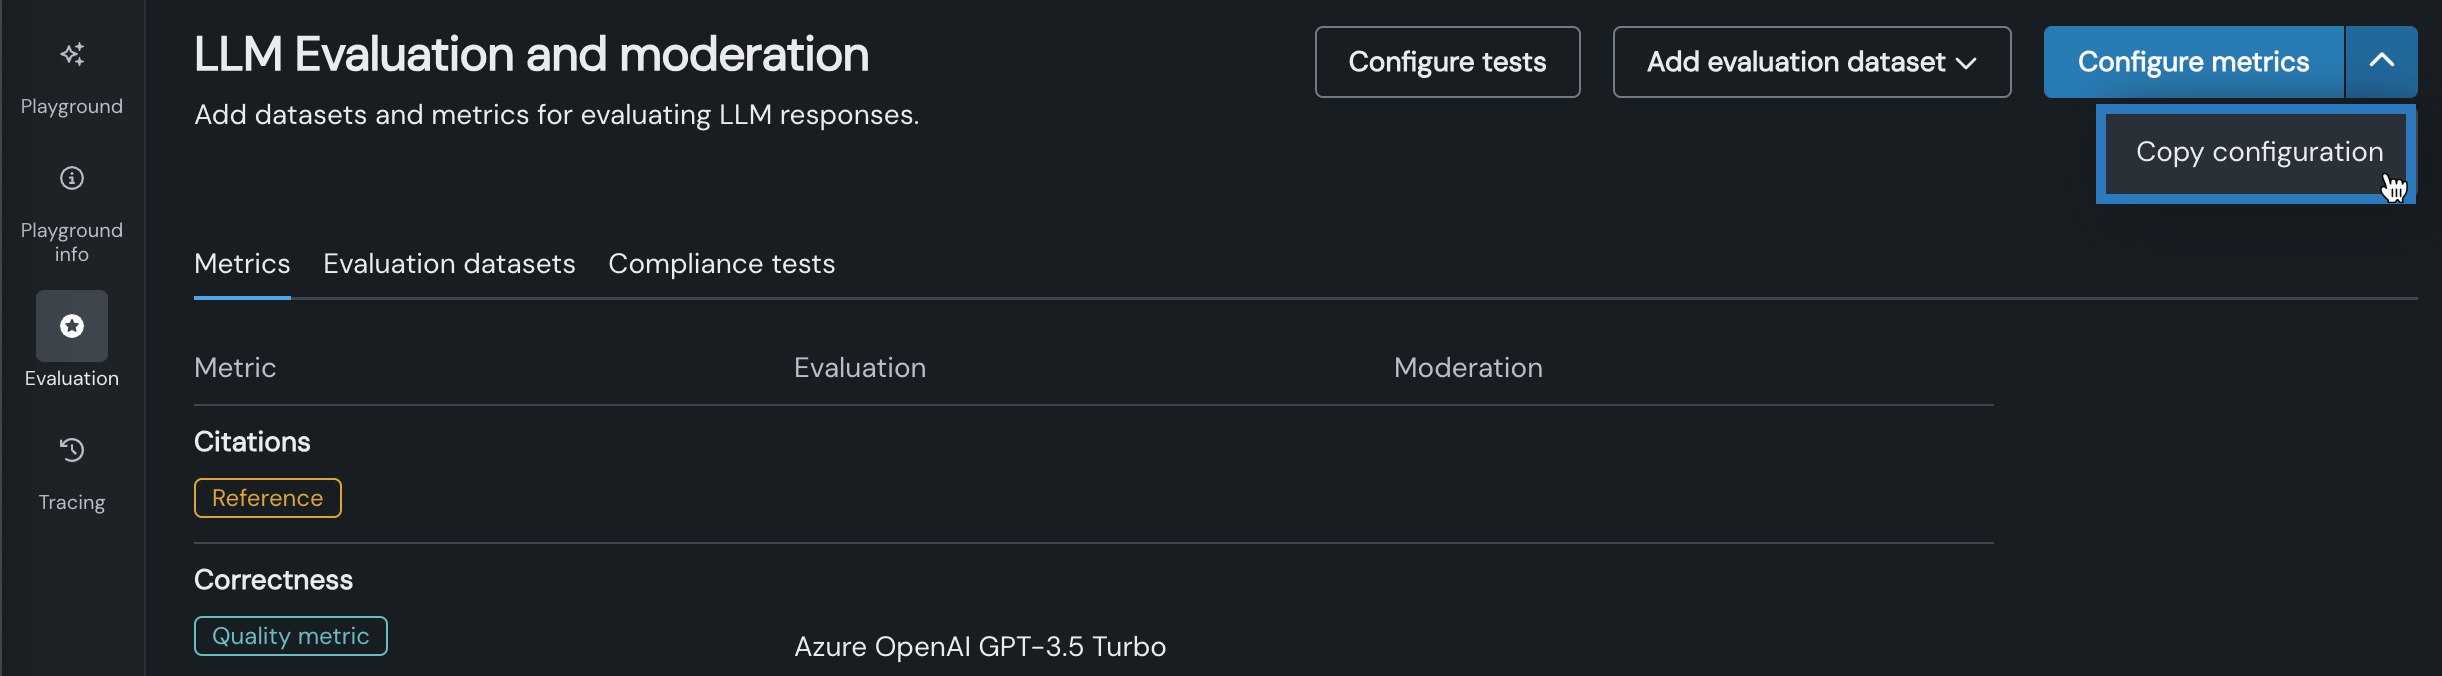
Task: Click the Configure metrics button
Action: 2193,62
